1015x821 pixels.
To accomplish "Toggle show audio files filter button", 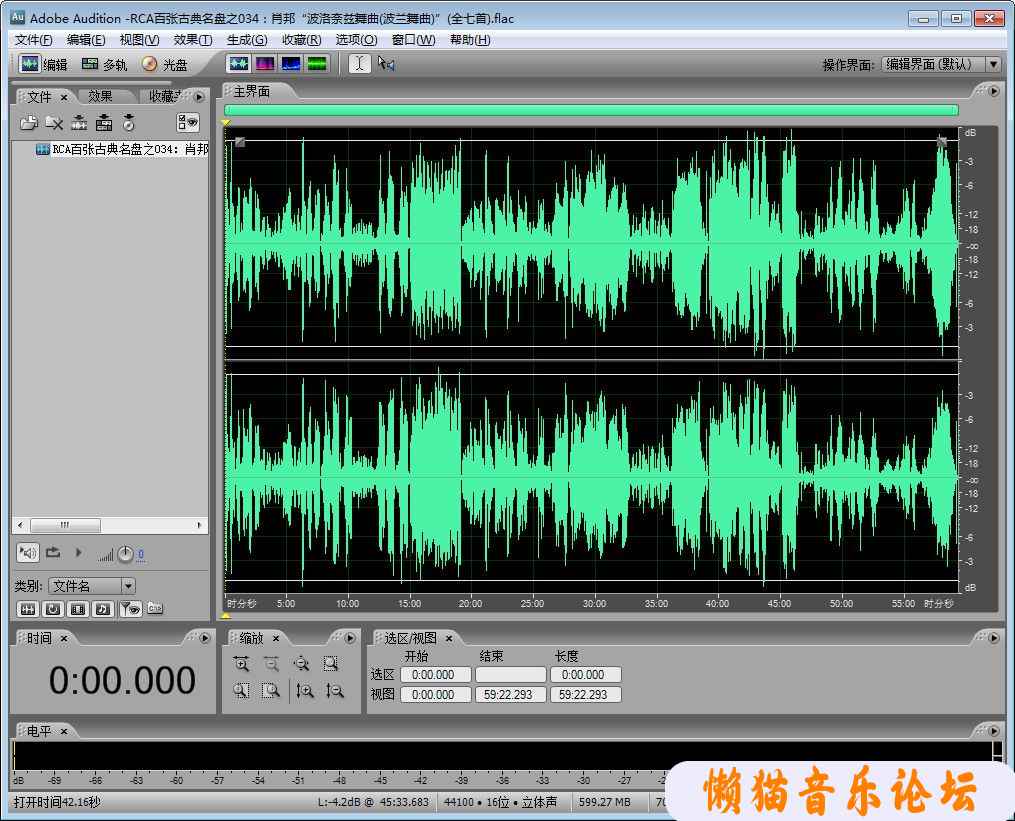I will pos(28,609).
